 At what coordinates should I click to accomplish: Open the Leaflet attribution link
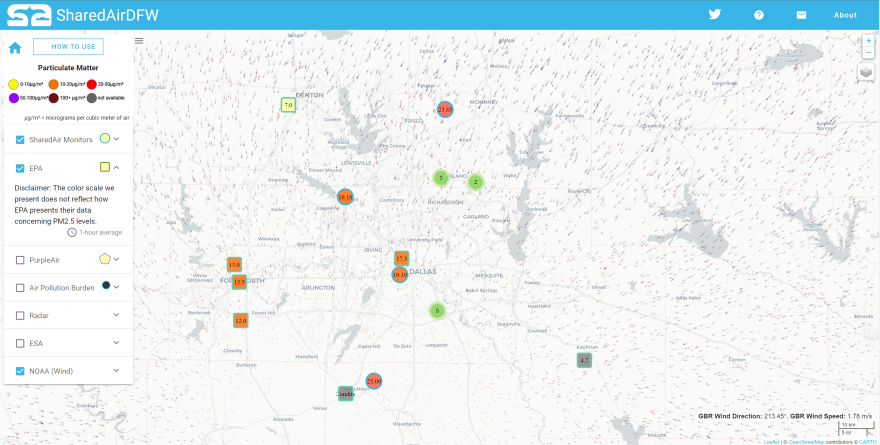point(771,442)
